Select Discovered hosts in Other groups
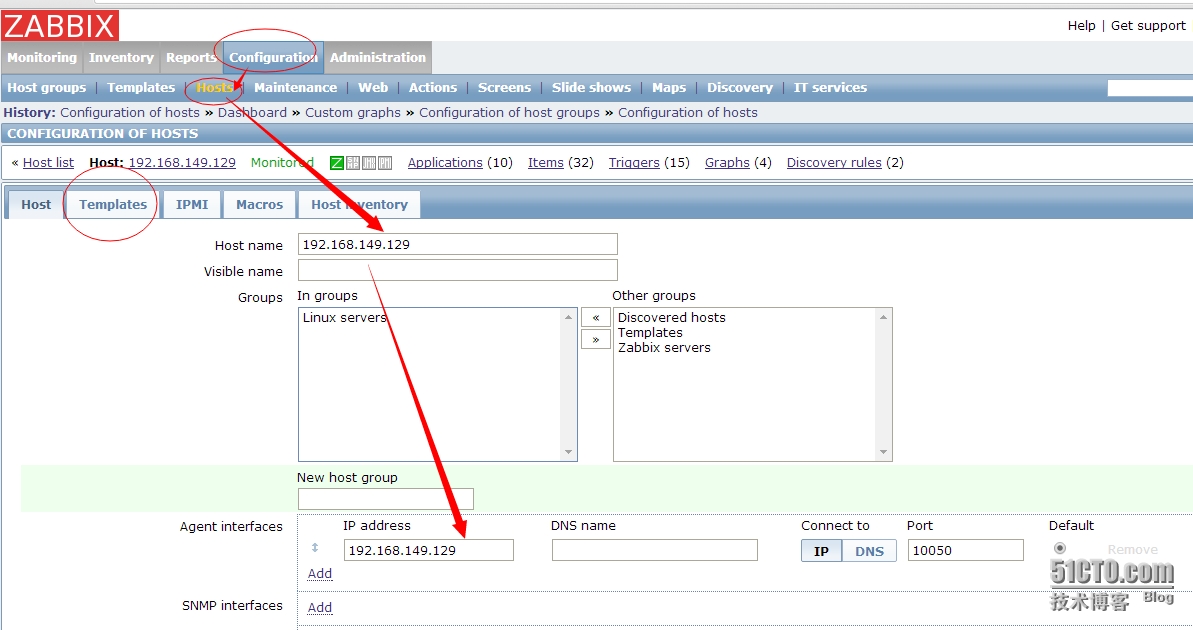1193x630 pixels. (672, 318)
